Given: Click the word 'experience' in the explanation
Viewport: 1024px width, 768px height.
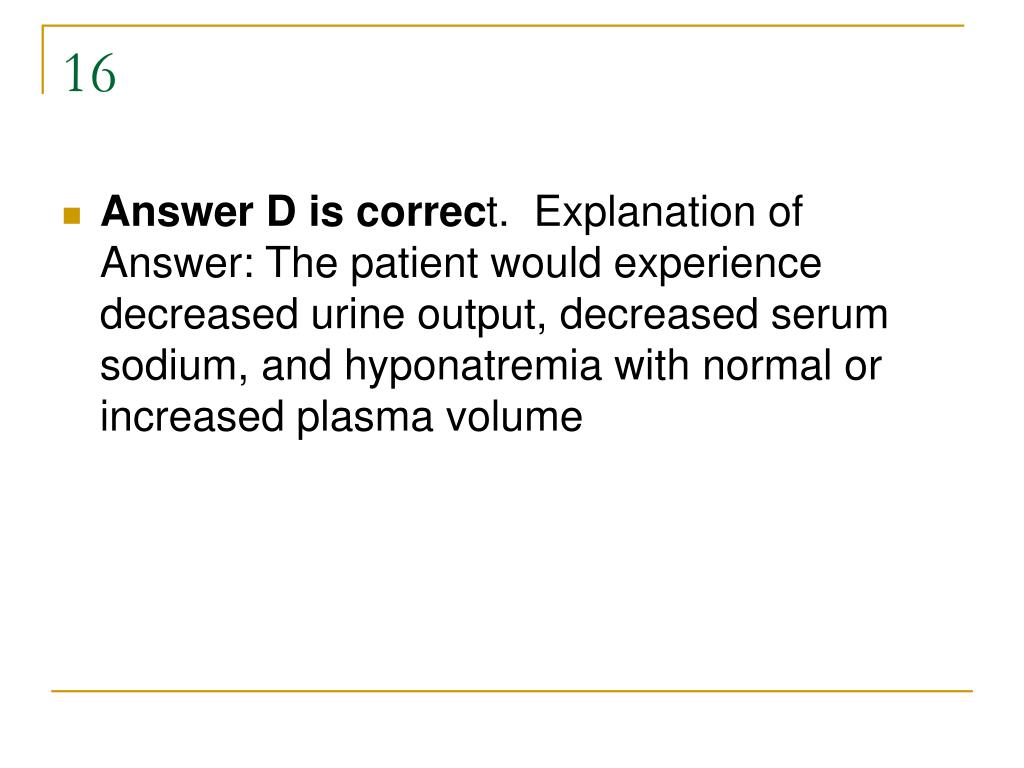Looking at the screenshot, I should click(x=718, y=263).
